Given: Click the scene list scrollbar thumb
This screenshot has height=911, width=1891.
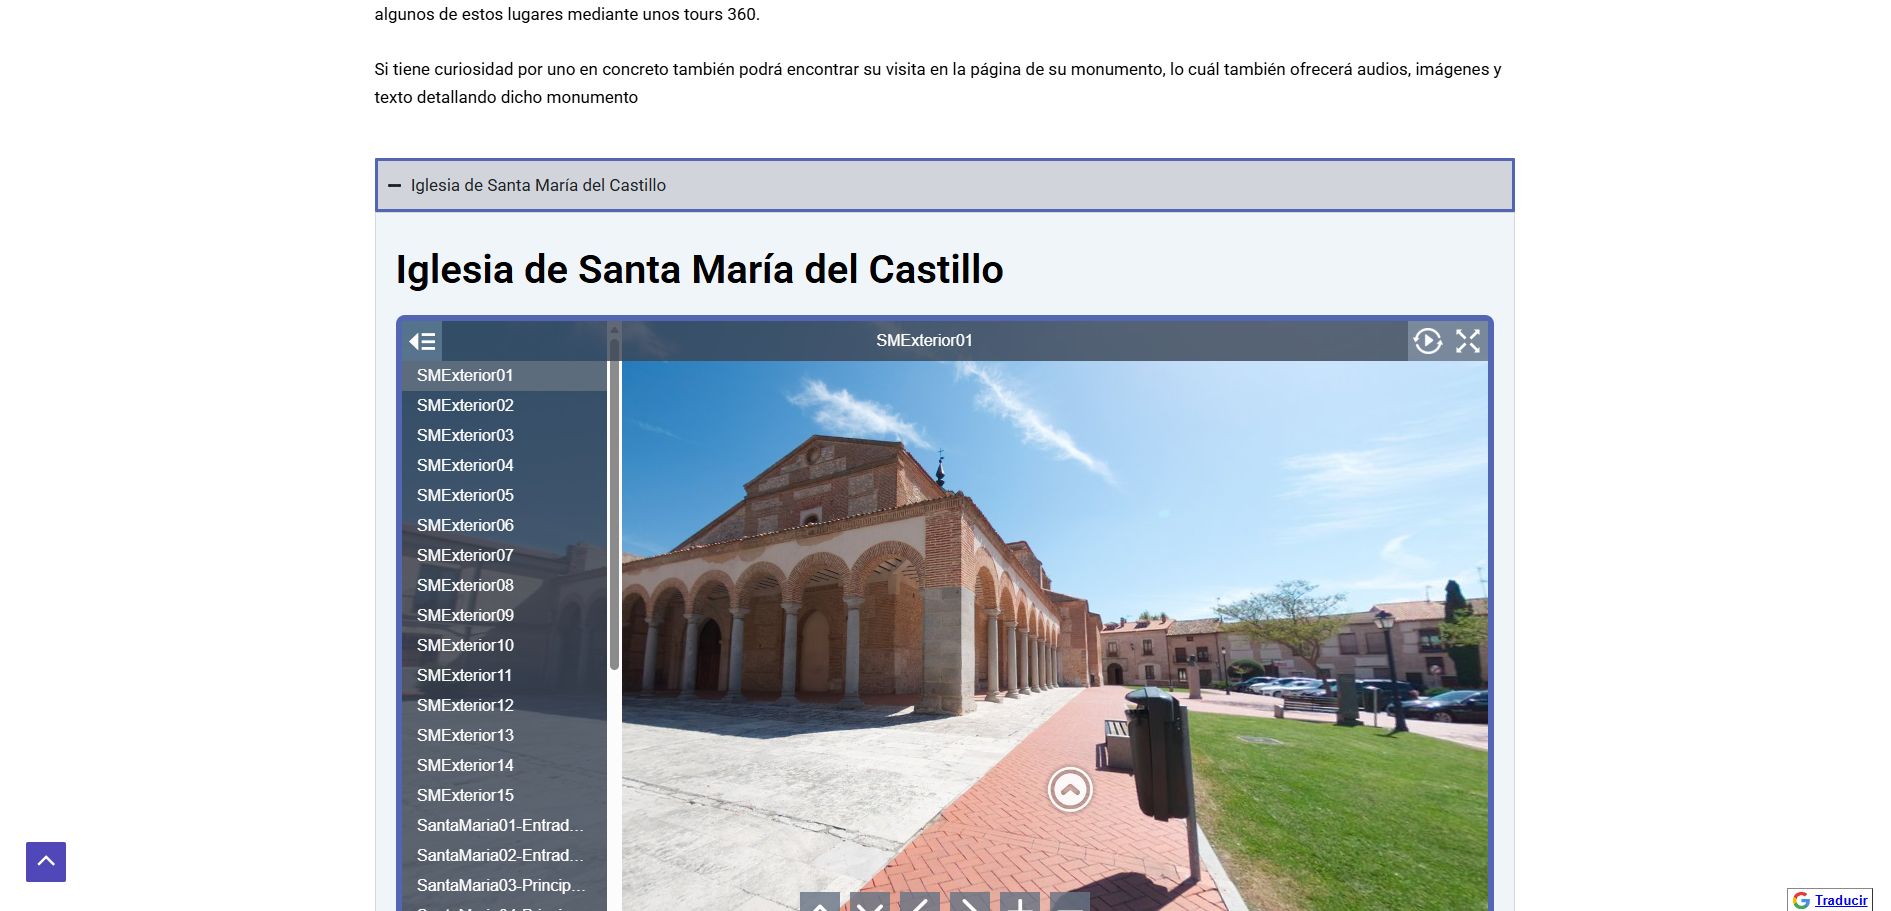Looking at the screenshot, I should (x=614, y=503).
